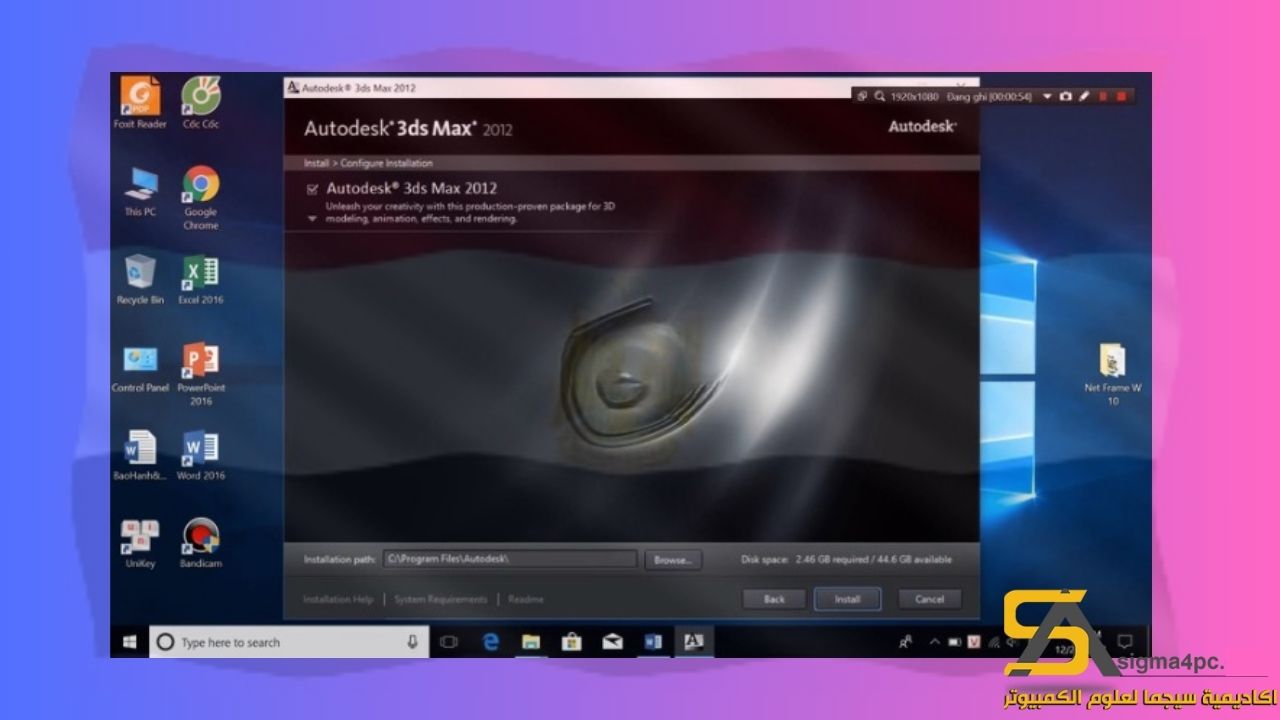Open the Word 2016 shortcut
Screen dimensions: 1280x720
pos(200,455)
